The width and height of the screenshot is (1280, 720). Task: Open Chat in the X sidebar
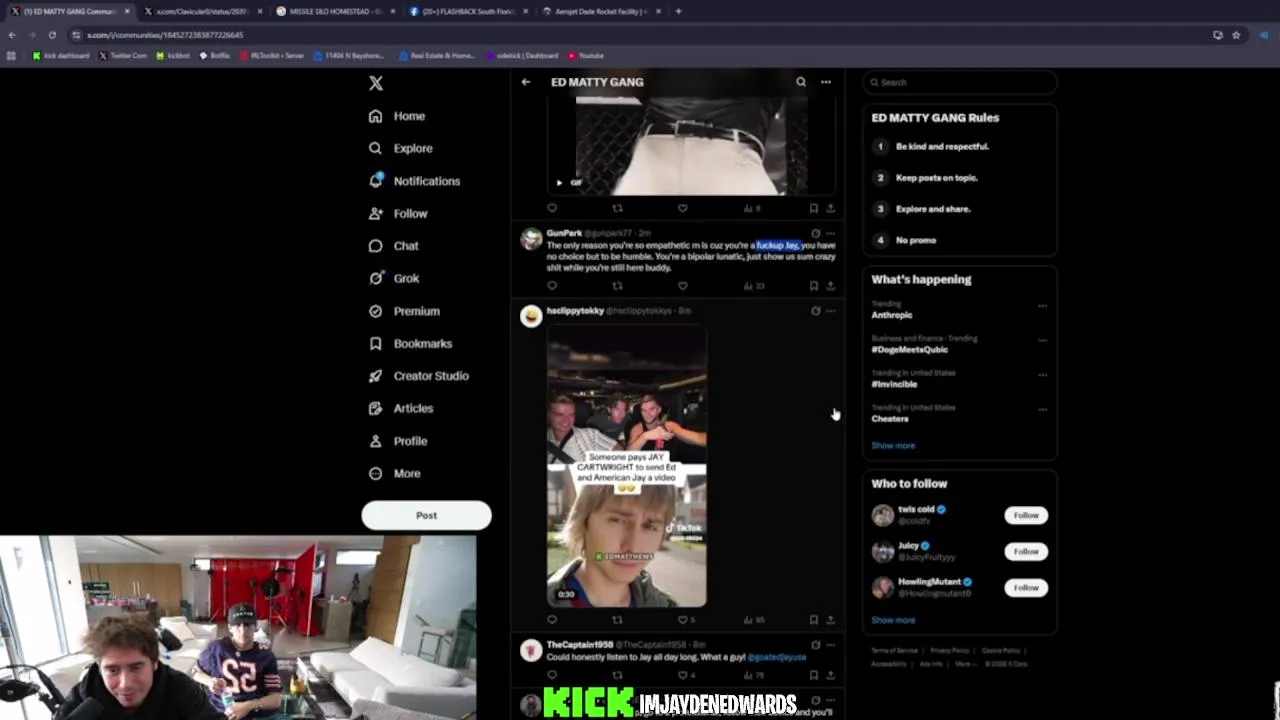click(393, 246)
